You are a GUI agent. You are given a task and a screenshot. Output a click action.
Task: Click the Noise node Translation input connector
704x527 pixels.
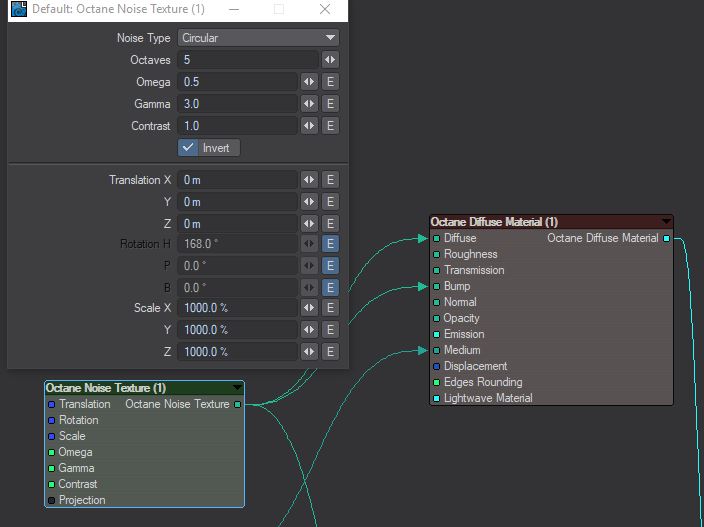(x=52, y=404)
